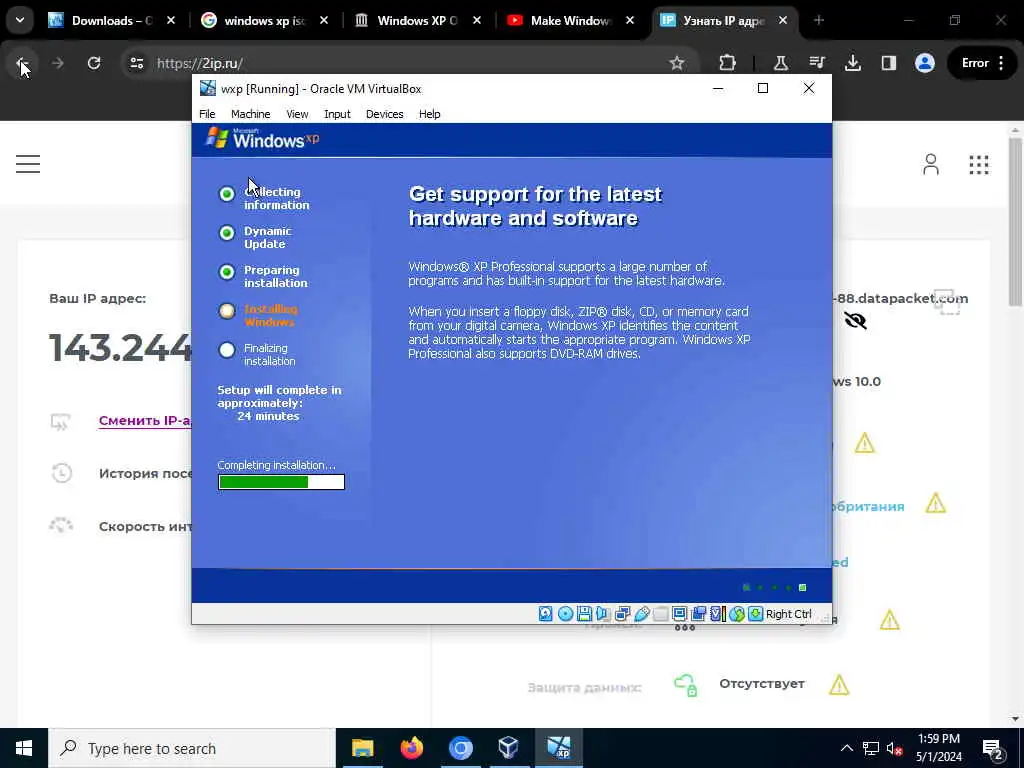1024x768 pixels.
Task: Open the Input menu in VirtualBox
Action: point(337,114)
